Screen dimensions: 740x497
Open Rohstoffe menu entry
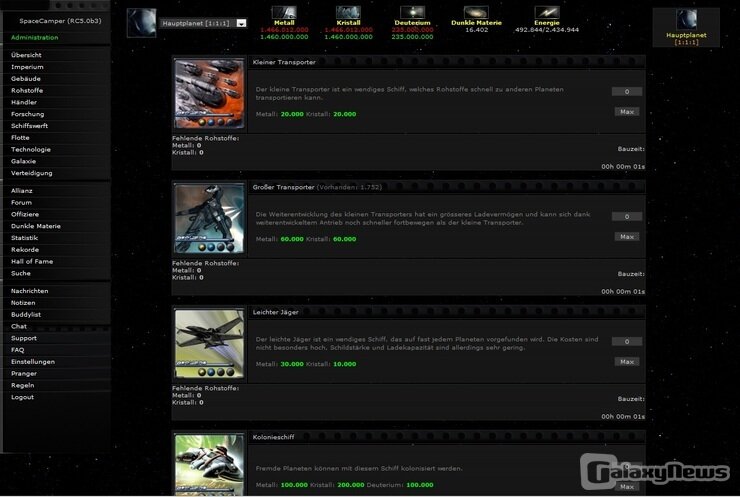27,91
